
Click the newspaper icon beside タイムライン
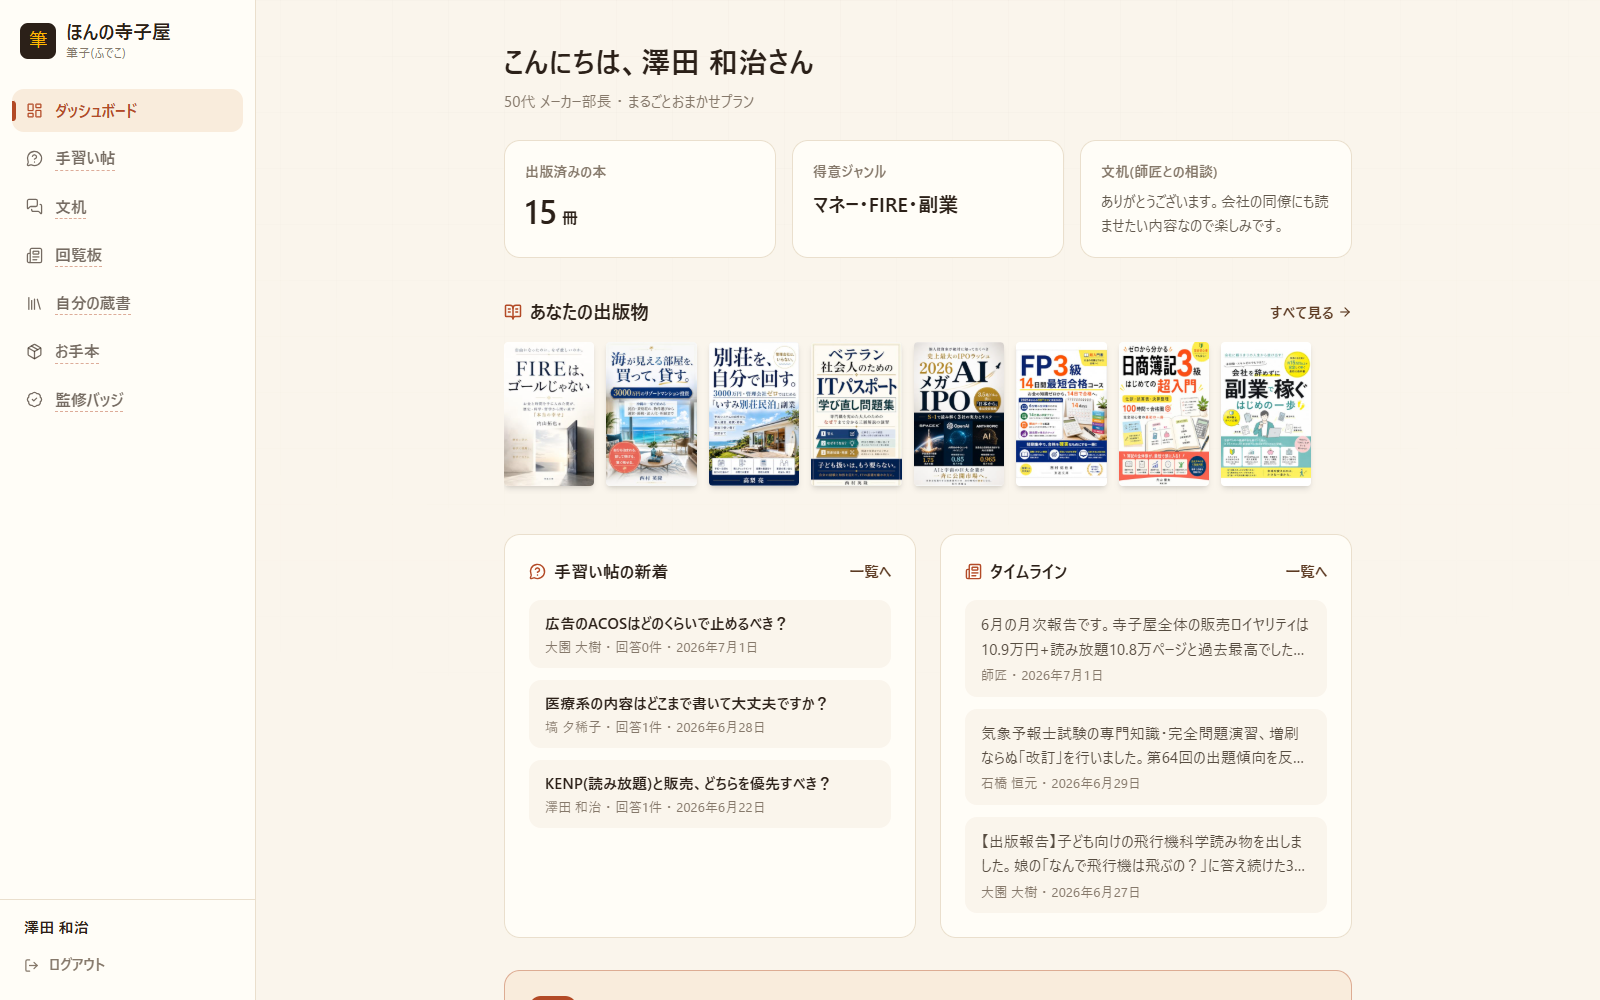coord(974,572)
